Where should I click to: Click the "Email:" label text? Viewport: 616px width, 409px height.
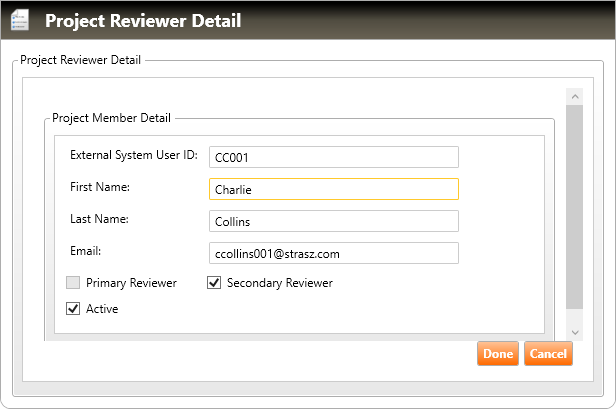86,251
